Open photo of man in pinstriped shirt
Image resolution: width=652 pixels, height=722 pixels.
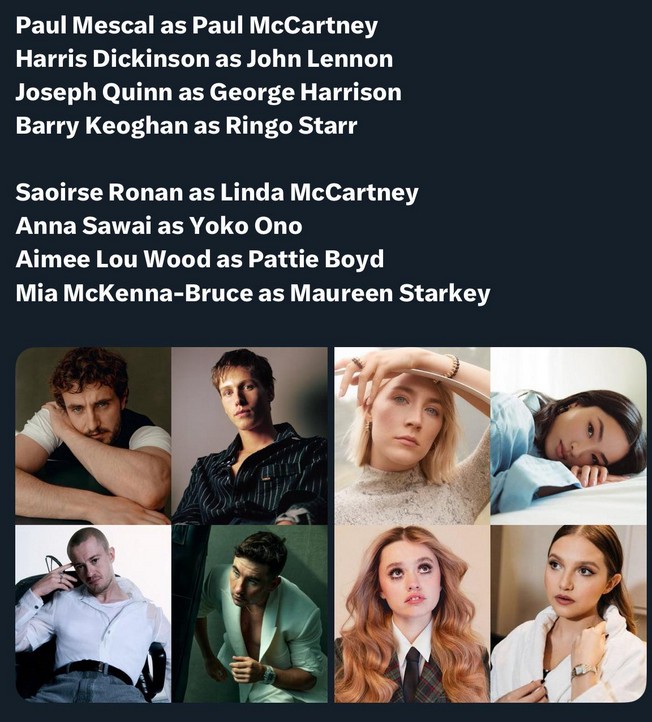click(x=250, y=436)
